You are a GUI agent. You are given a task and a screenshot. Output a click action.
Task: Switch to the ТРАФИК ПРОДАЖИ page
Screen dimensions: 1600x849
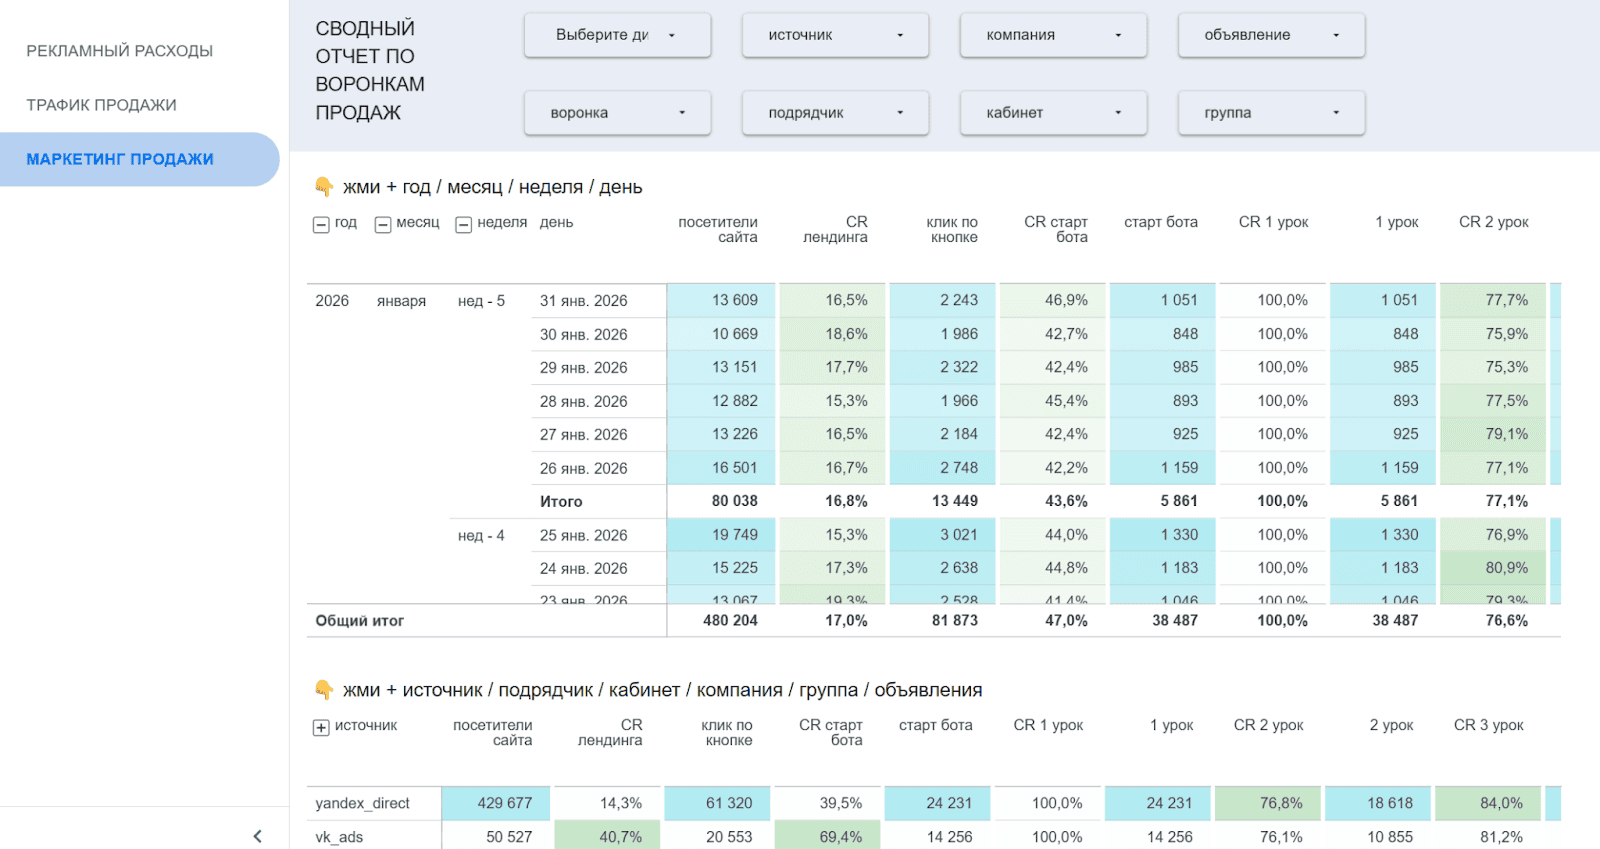[101, 105]
